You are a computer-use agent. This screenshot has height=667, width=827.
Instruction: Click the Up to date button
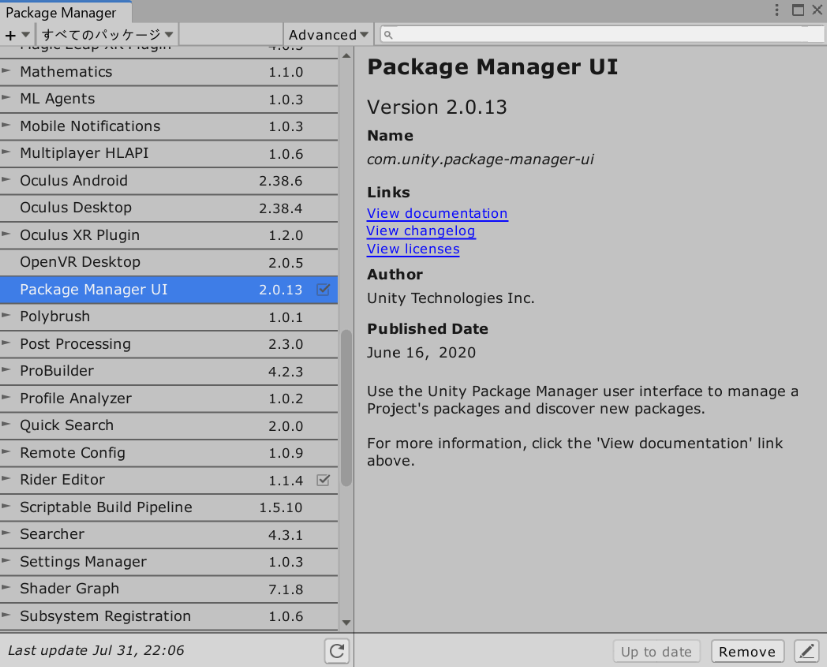(656, 652)
